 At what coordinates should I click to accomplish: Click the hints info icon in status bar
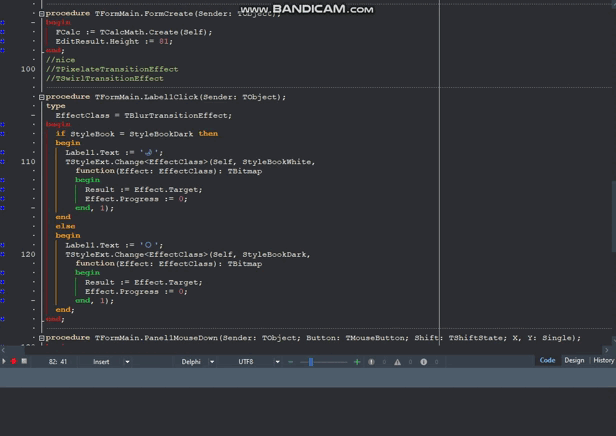pyautogui.click(x=423, y=362)
